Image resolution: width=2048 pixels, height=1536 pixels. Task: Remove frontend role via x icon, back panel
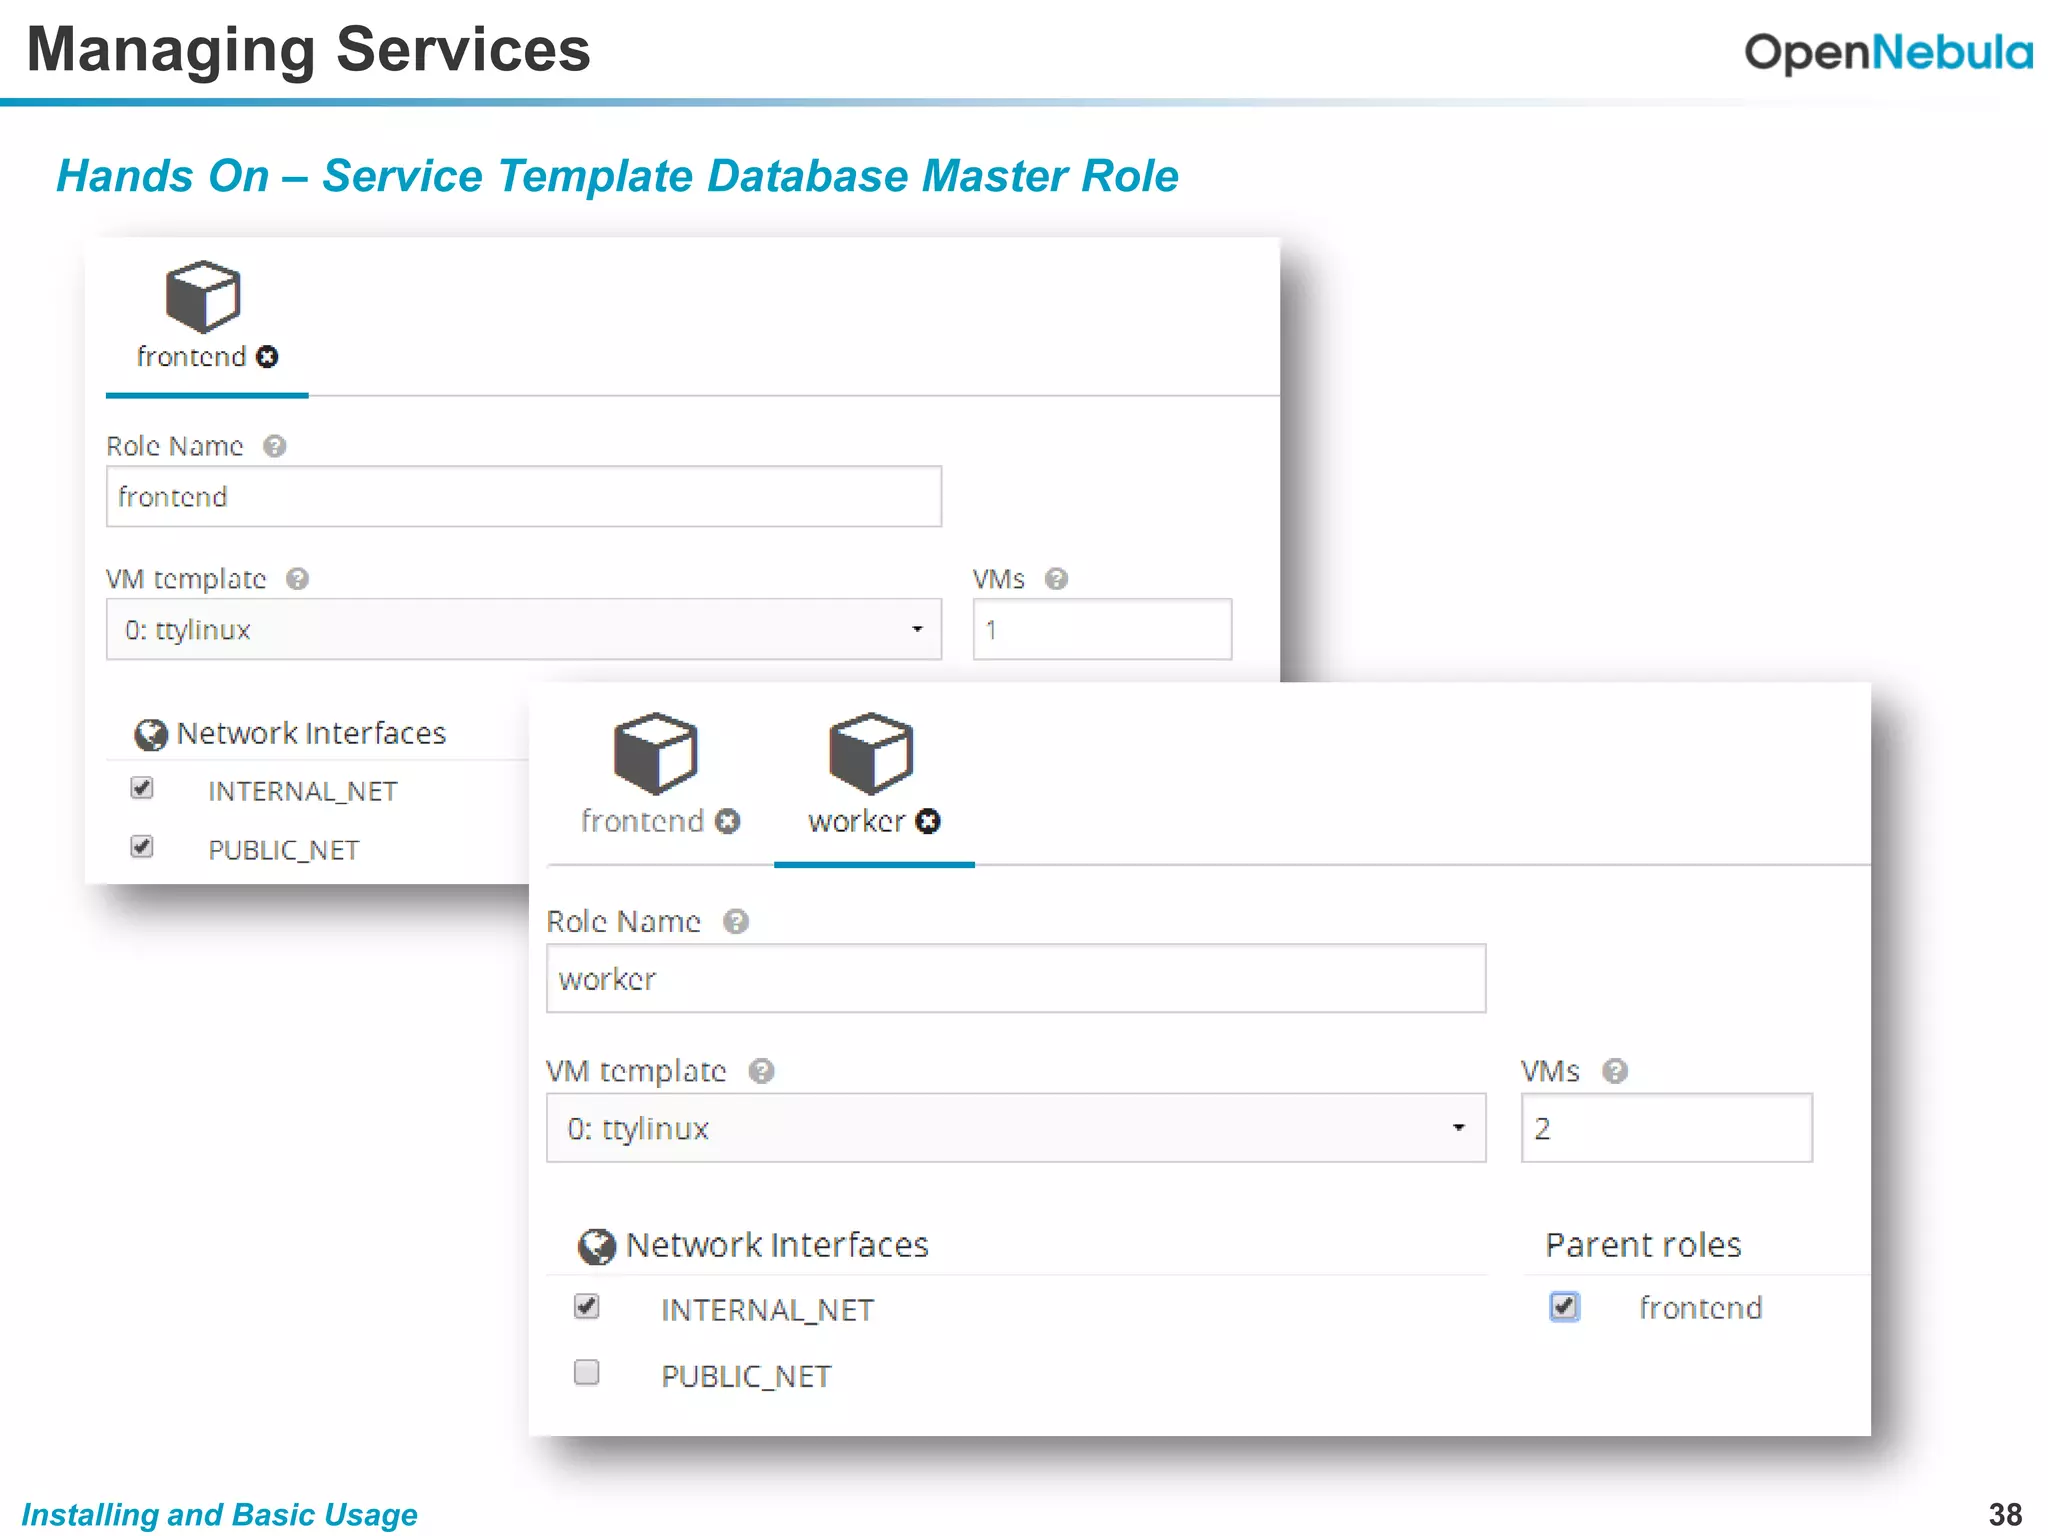[x=267, y=357]
